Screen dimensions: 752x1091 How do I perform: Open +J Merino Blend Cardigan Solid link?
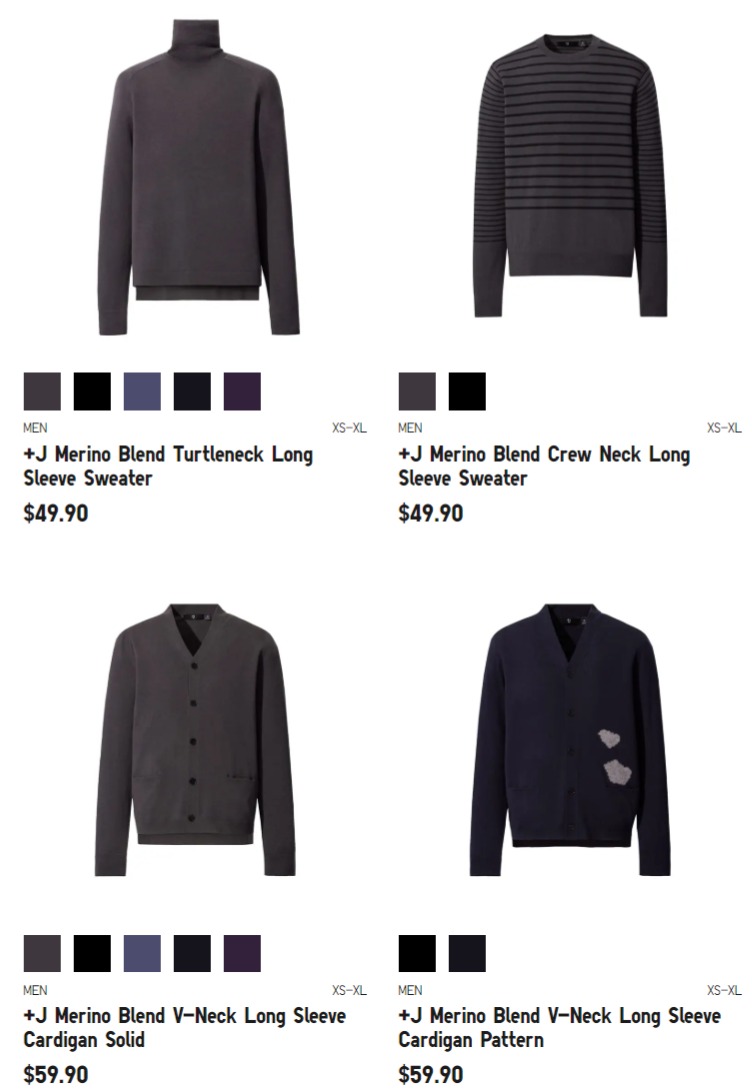[x=184, y=1028]
